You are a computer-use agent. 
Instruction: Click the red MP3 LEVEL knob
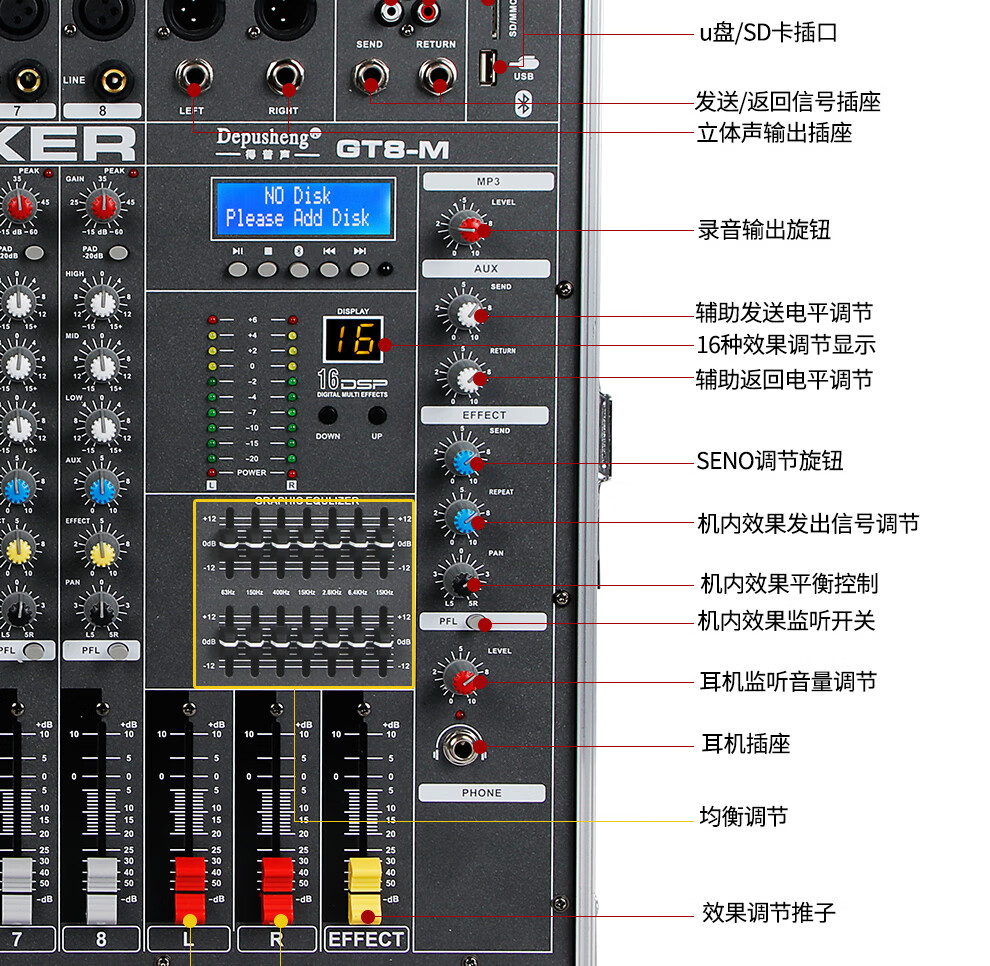(463, 228)
